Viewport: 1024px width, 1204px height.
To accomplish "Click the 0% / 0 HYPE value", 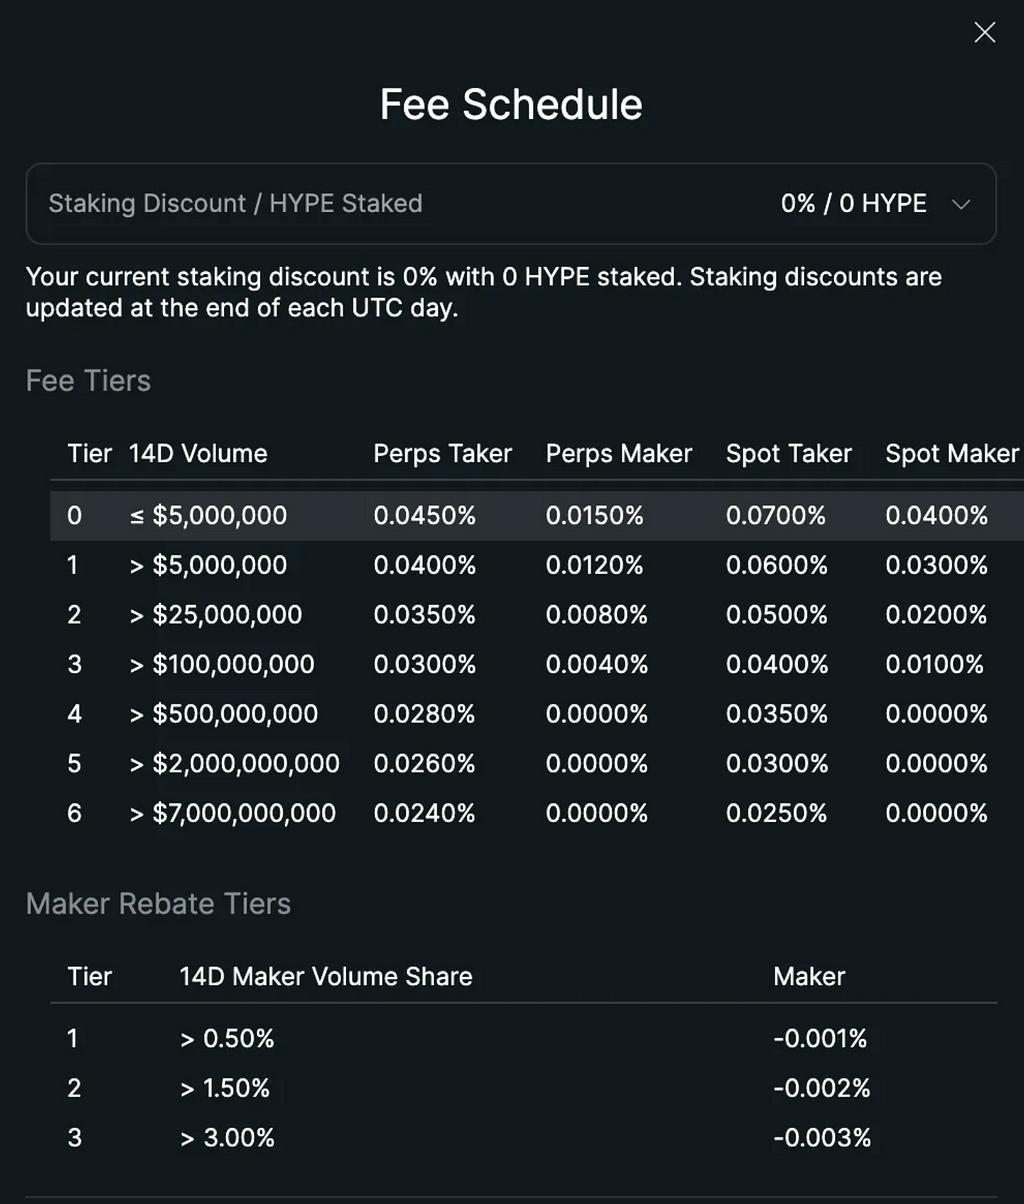I will (x=854, y=203).
